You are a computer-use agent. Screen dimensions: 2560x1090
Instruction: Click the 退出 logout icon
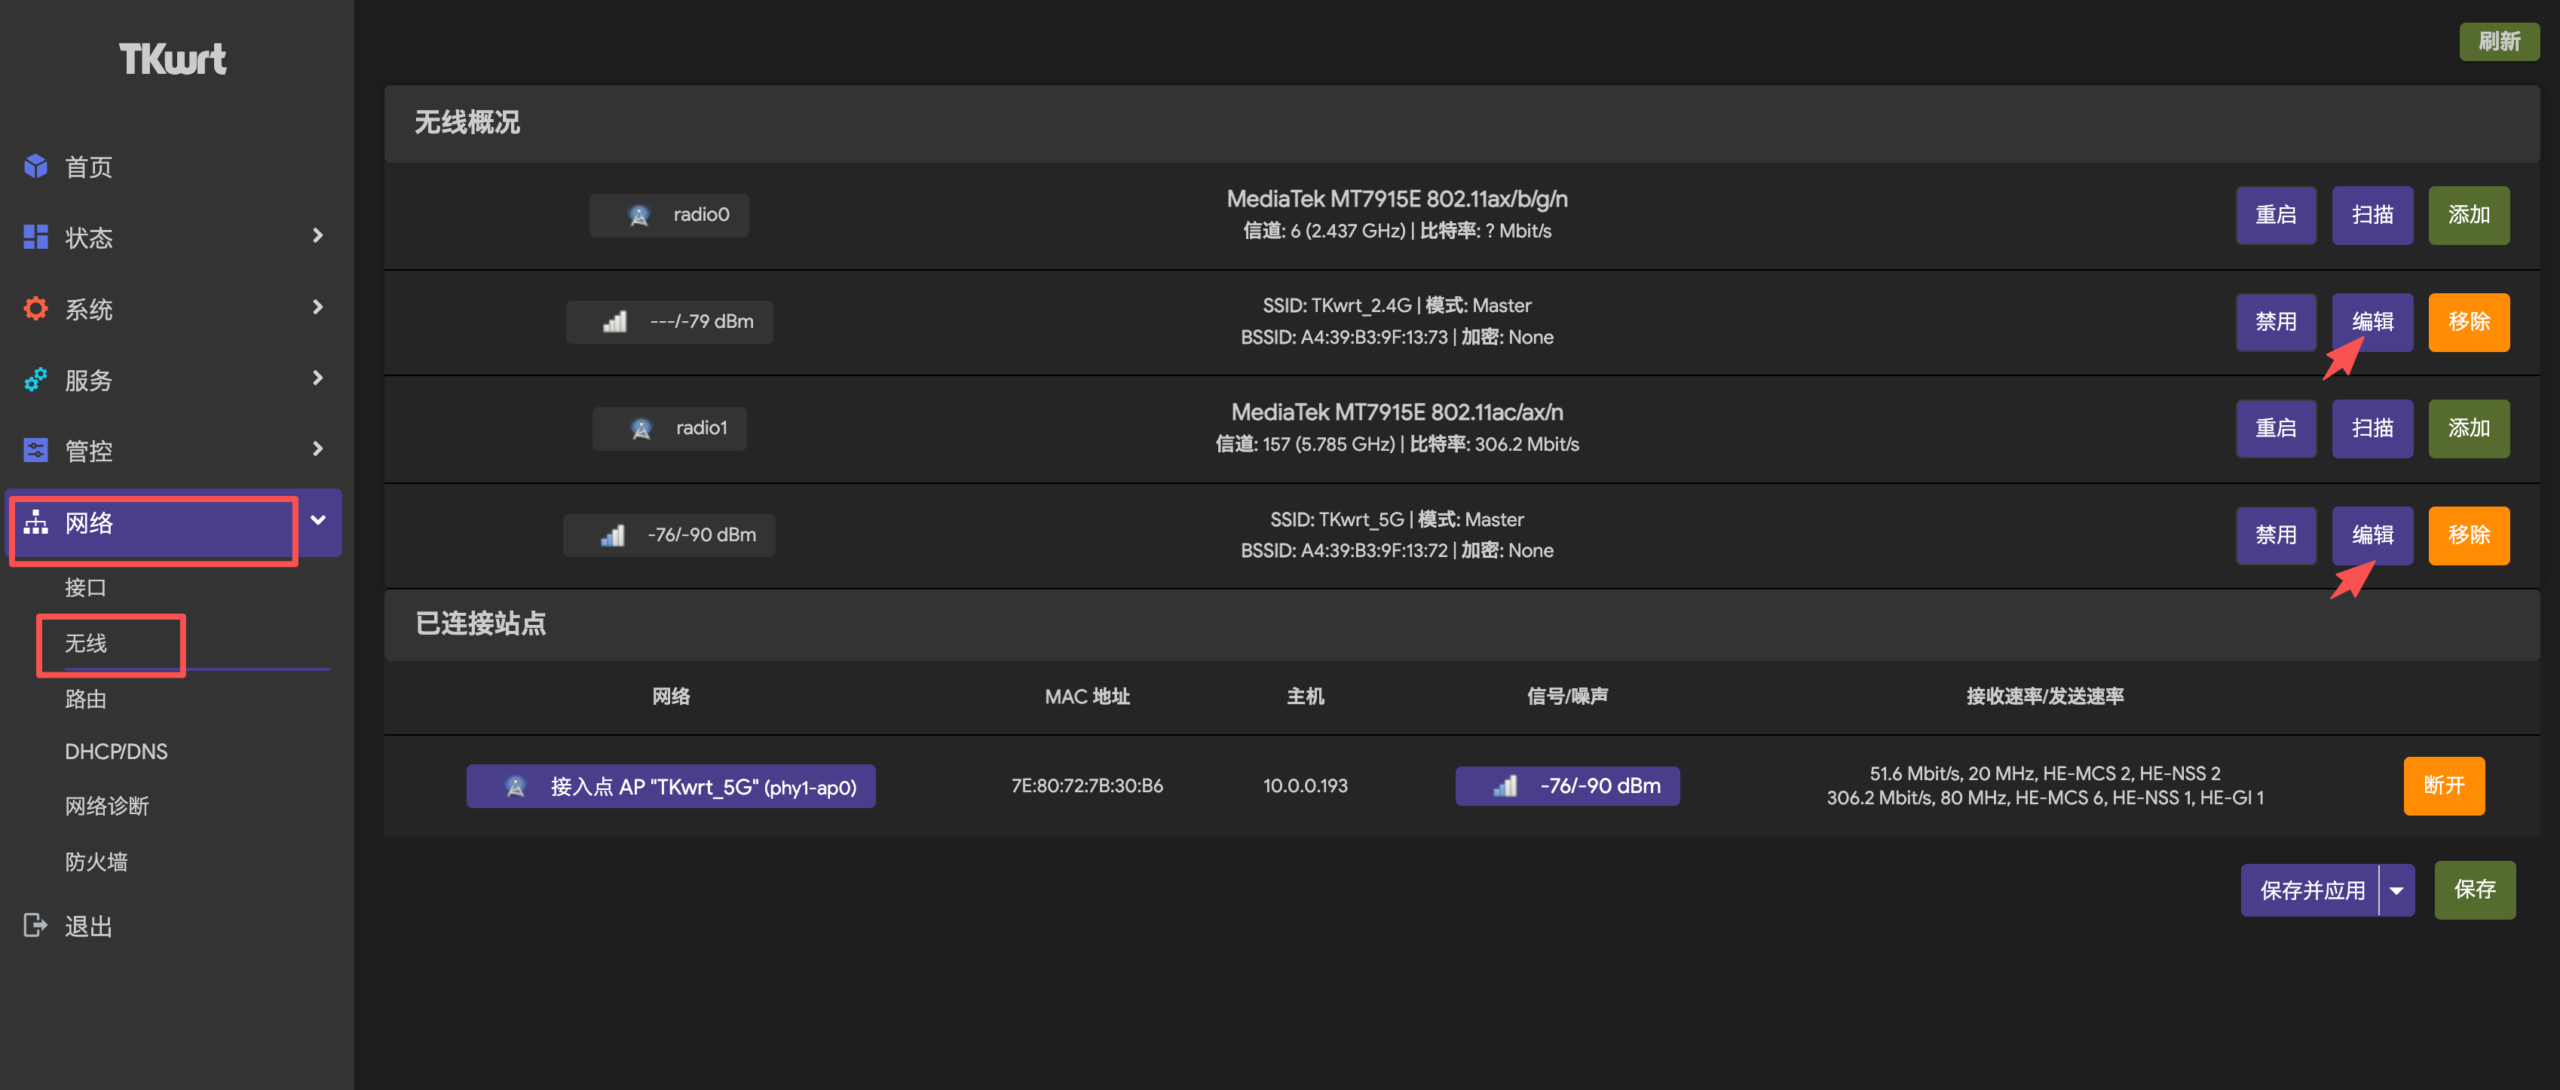35,925
